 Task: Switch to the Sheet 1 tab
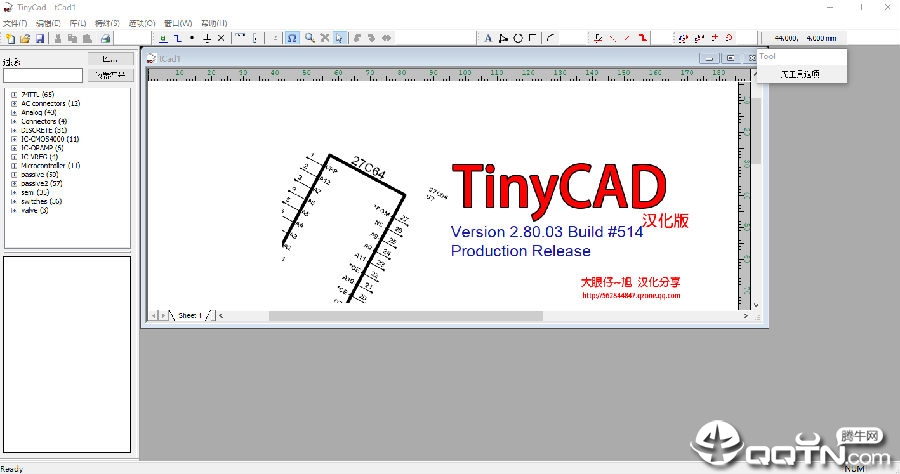point(190,315)
